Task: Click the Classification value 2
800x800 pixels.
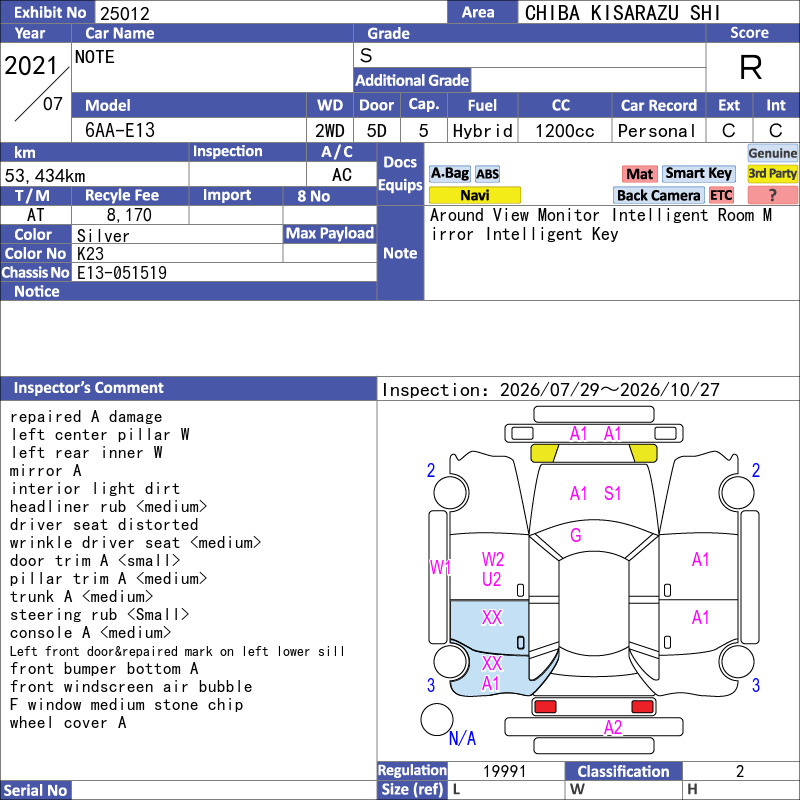Action: click(740, 771)
